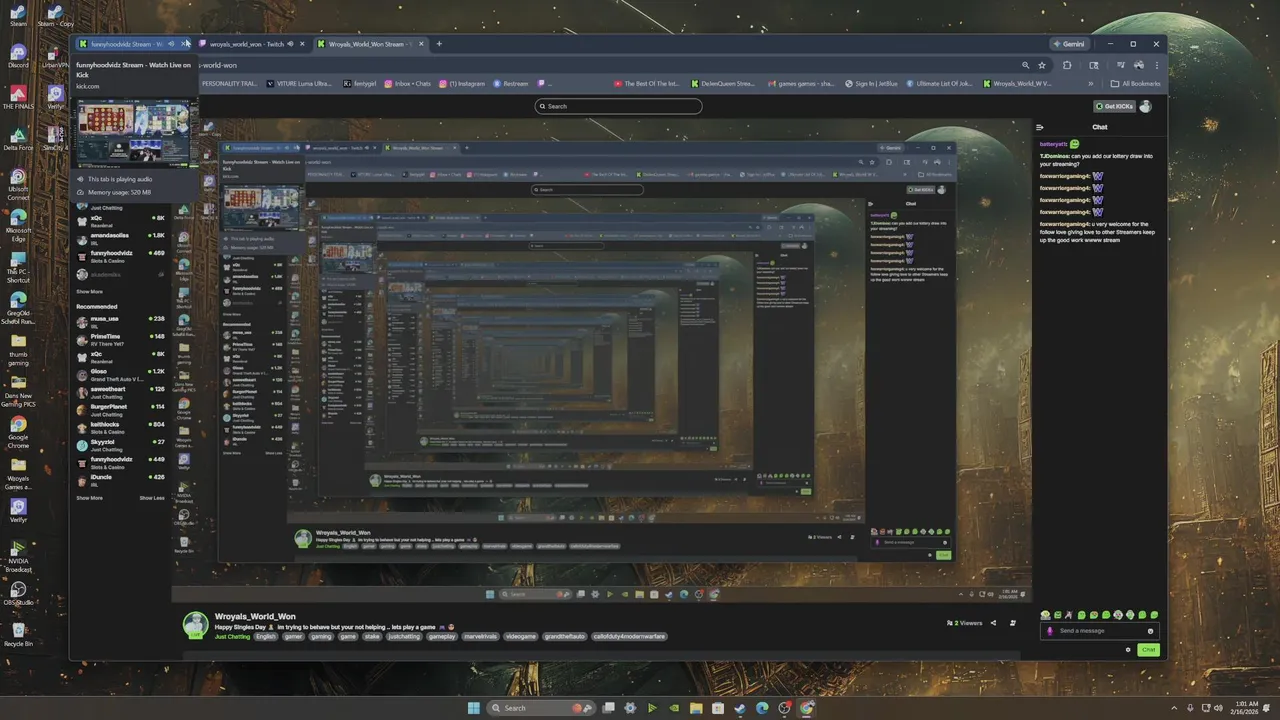Click the Kick search field
1280x720 pixels.
coord(618,106)
